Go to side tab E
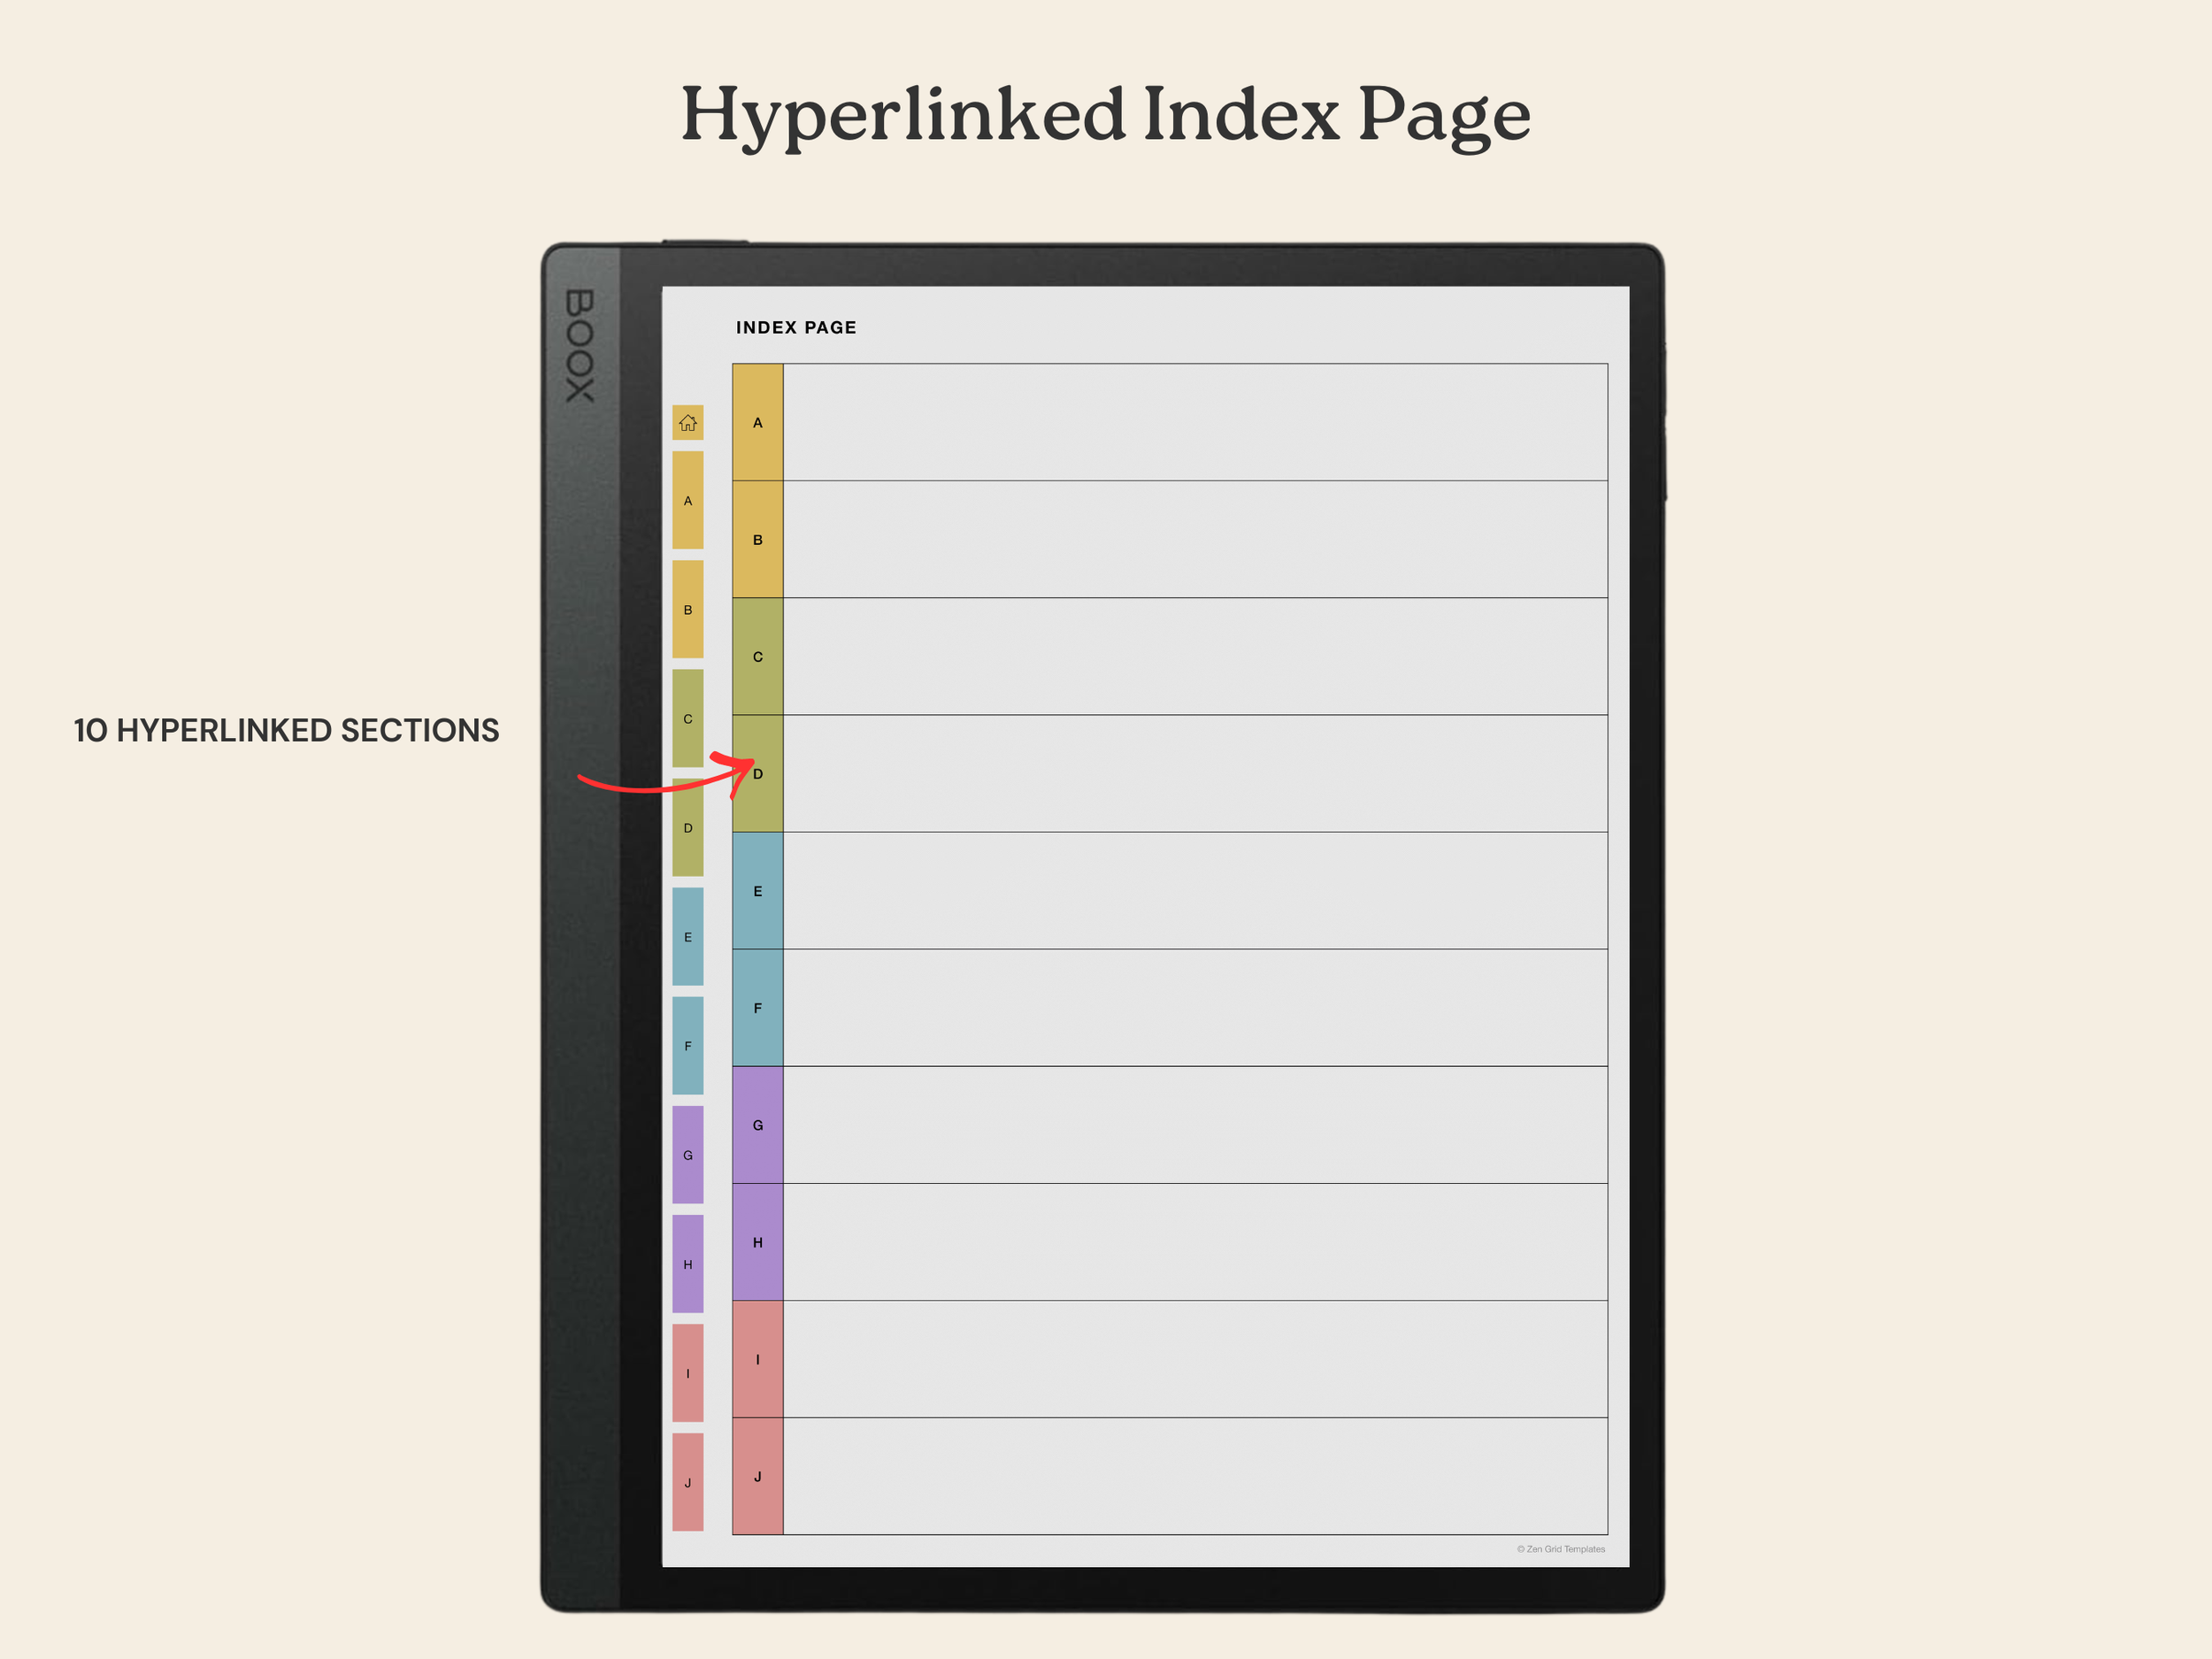The height and width of the screenshot is (1659, 2212). pos(687,937)
